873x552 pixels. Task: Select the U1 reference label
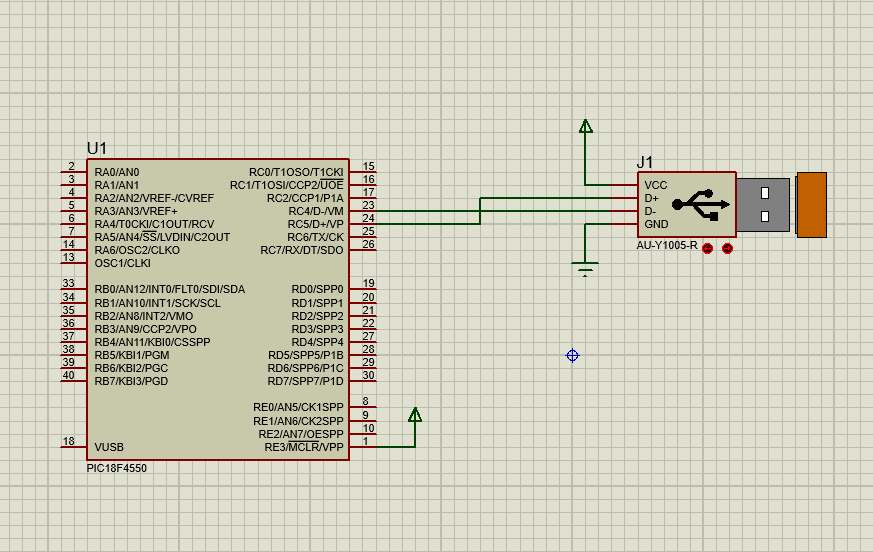[x=96, y=148]
